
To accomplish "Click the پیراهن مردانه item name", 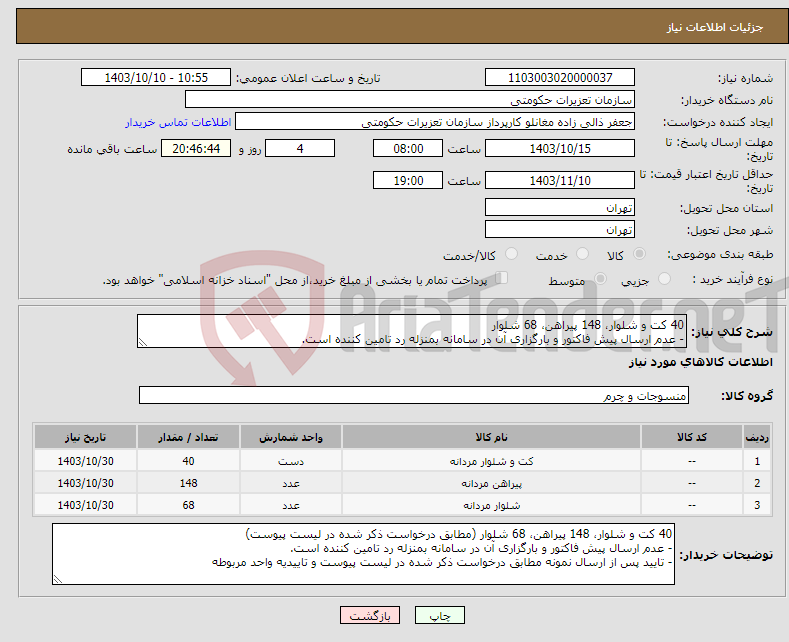I will [491, 484].
